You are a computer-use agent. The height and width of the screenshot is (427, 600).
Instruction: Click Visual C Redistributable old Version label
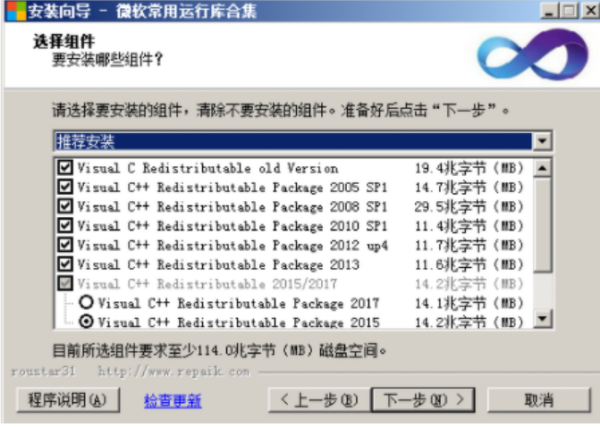click(208, 168)
